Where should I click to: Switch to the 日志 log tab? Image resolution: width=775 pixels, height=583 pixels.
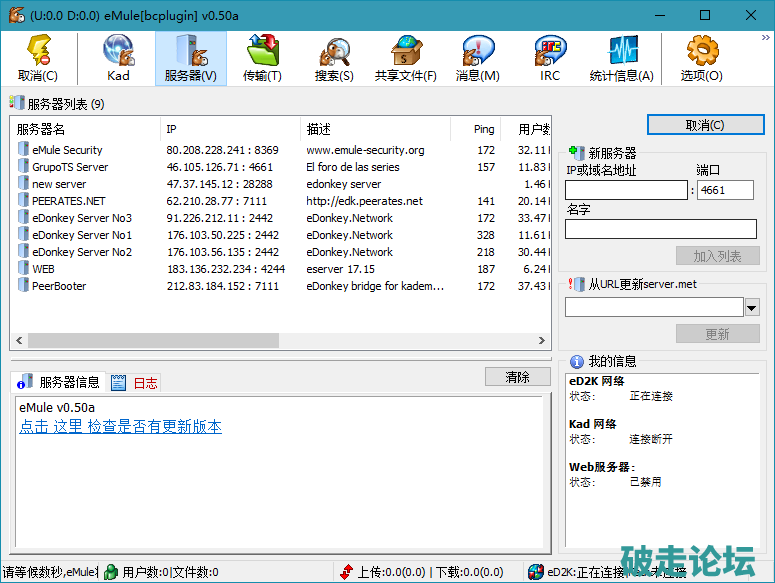(x=135, y=383)
